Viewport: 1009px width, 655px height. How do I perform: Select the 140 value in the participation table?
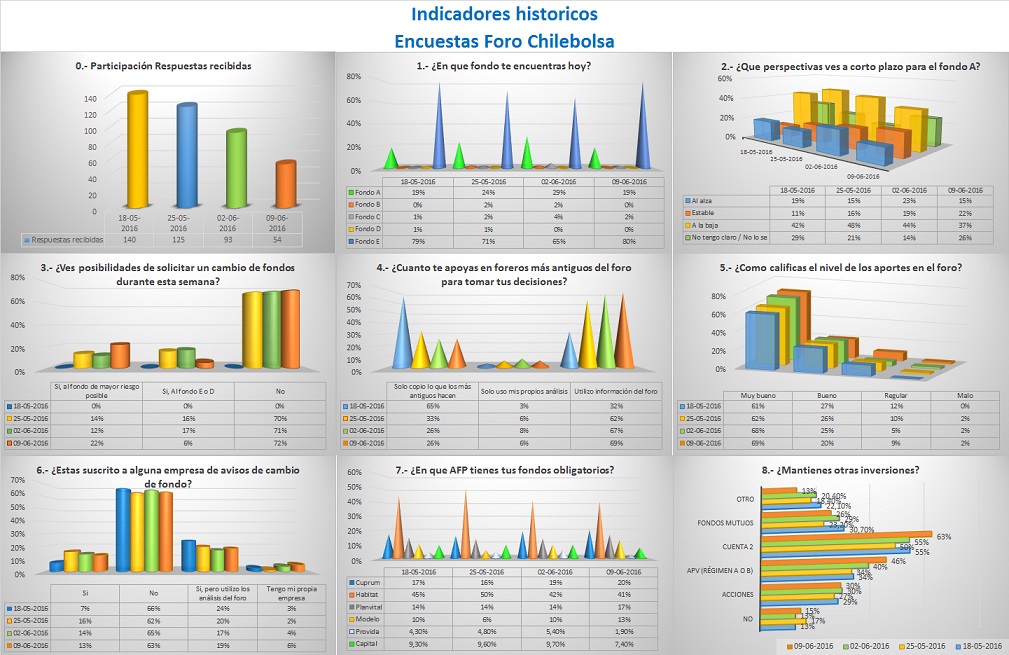130,239
